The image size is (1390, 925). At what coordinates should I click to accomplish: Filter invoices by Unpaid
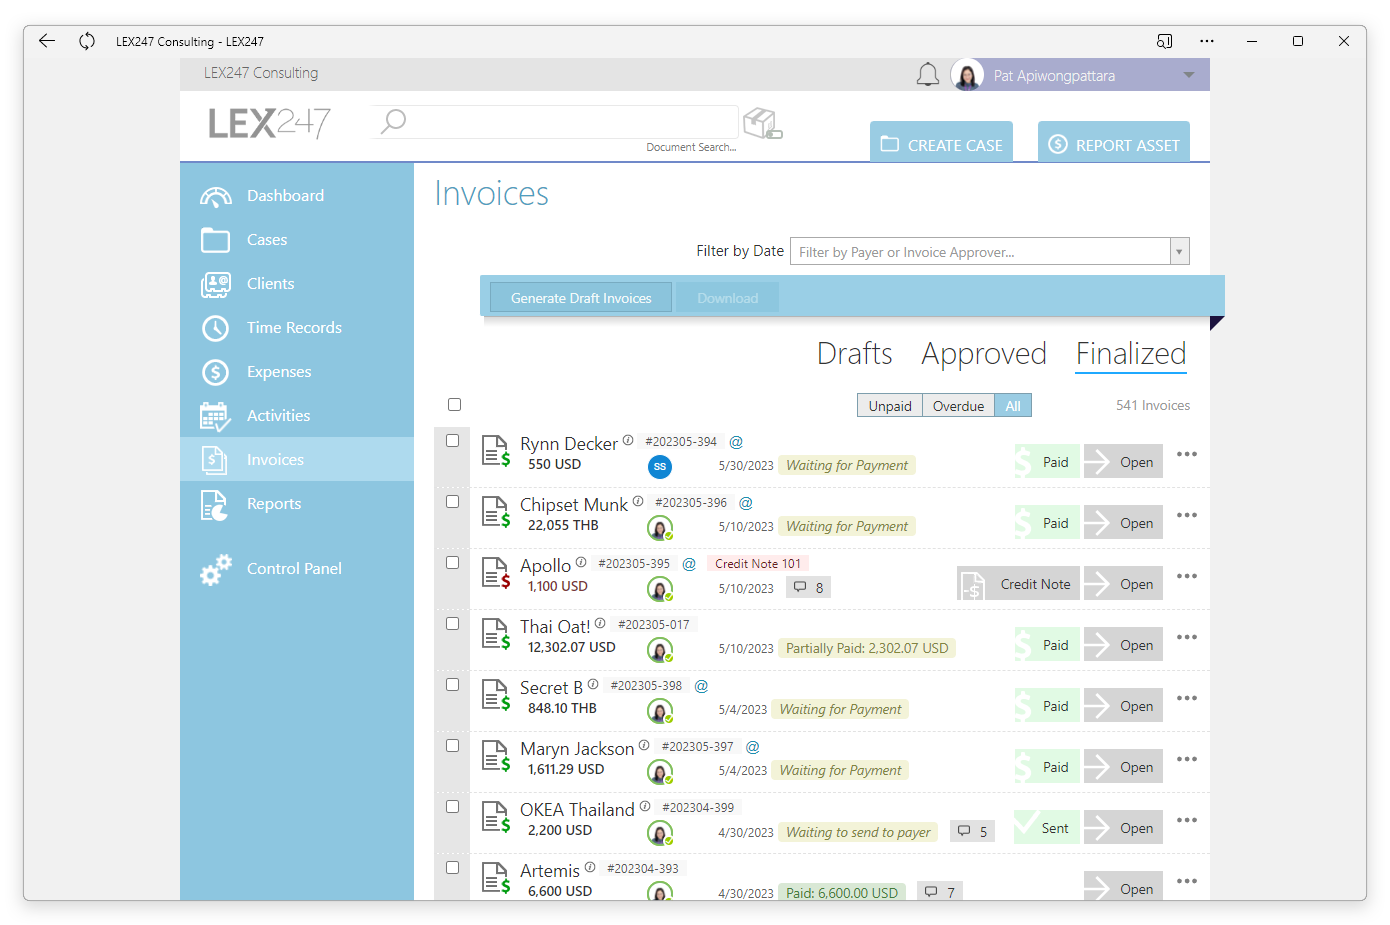tap(890, 406)
